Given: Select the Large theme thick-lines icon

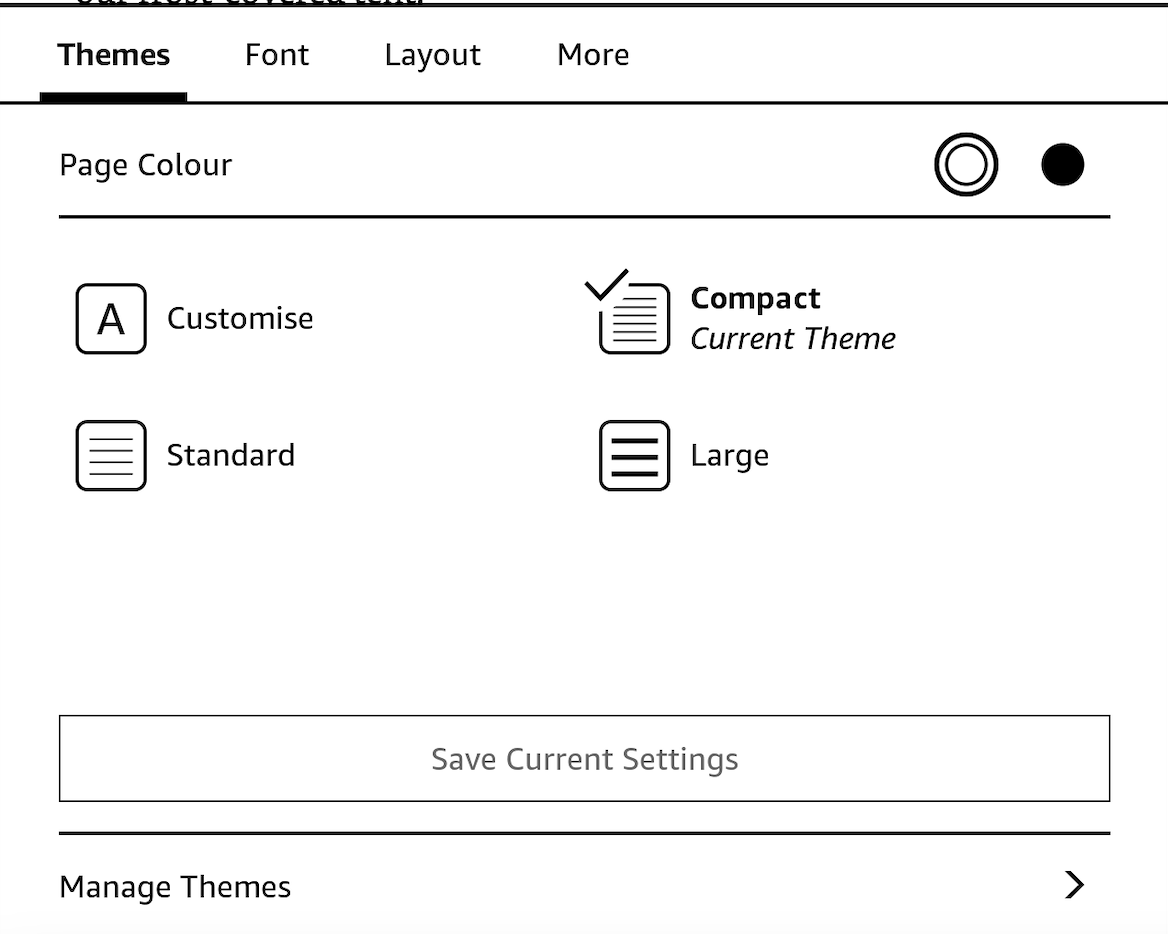Looking at the screenshot, I should pyautogui.click(x=635, y=455).
